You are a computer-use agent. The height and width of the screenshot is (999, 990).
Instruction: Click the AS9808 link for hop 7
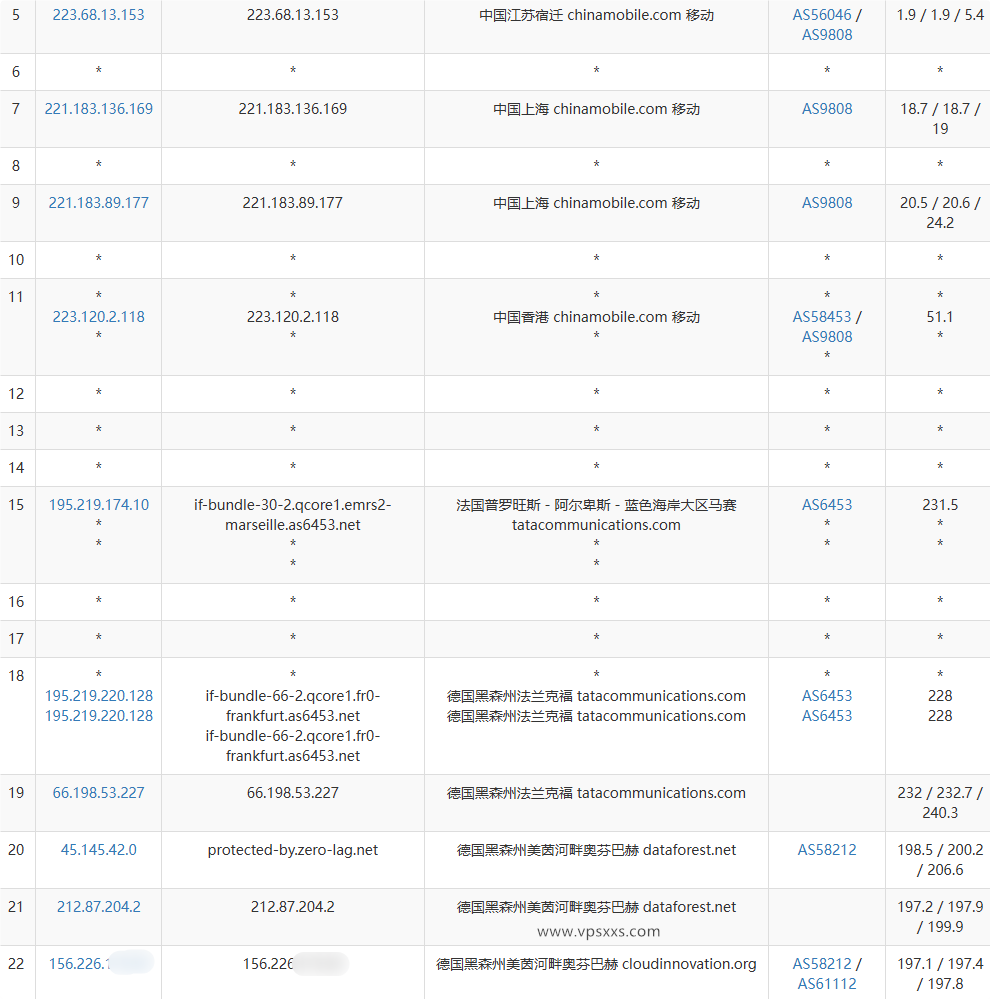pos(826,108)
